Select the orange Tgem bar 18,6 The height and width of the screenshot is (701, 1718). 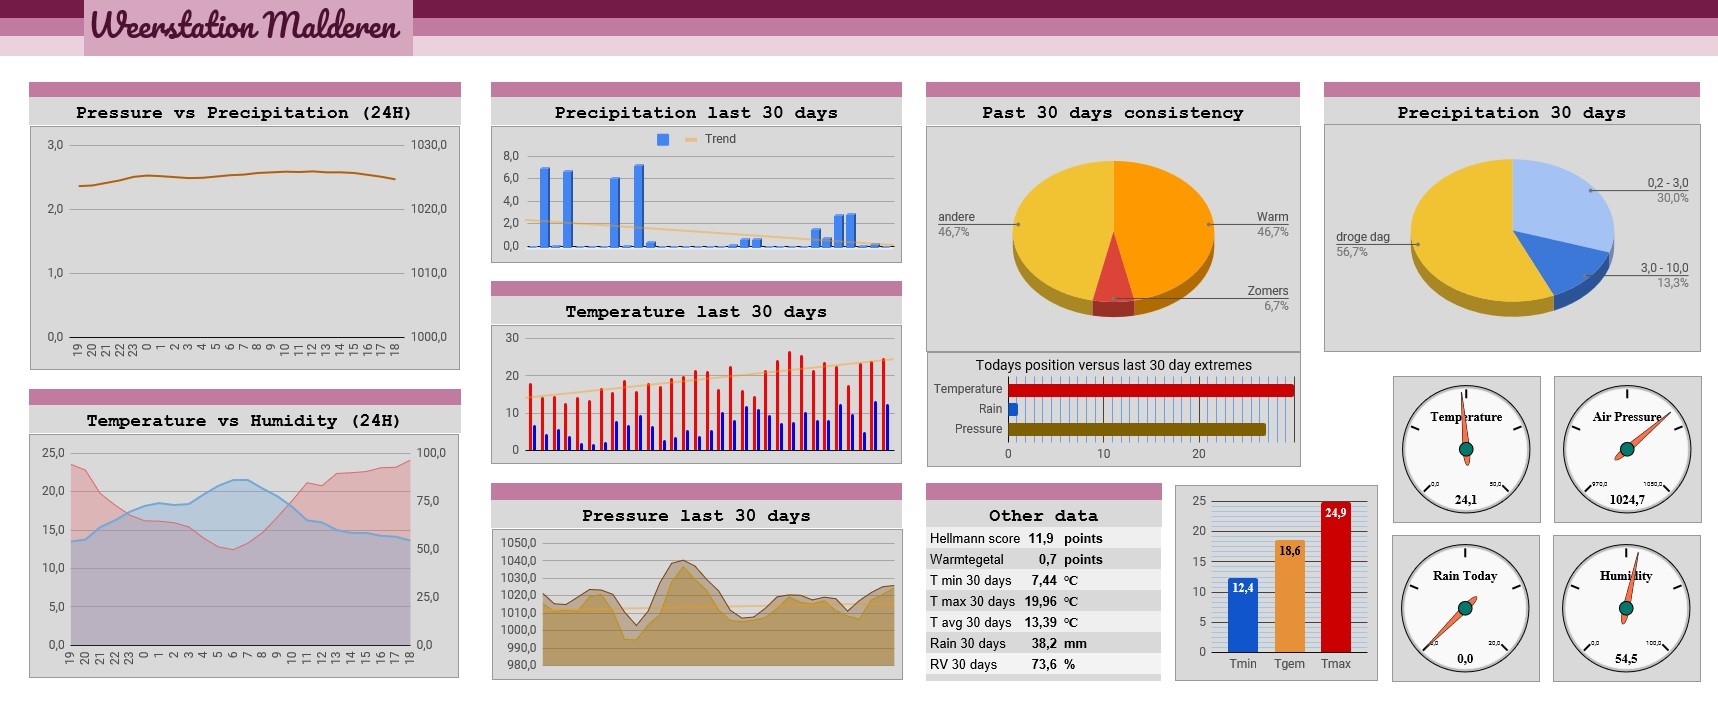coord(1289,596)
